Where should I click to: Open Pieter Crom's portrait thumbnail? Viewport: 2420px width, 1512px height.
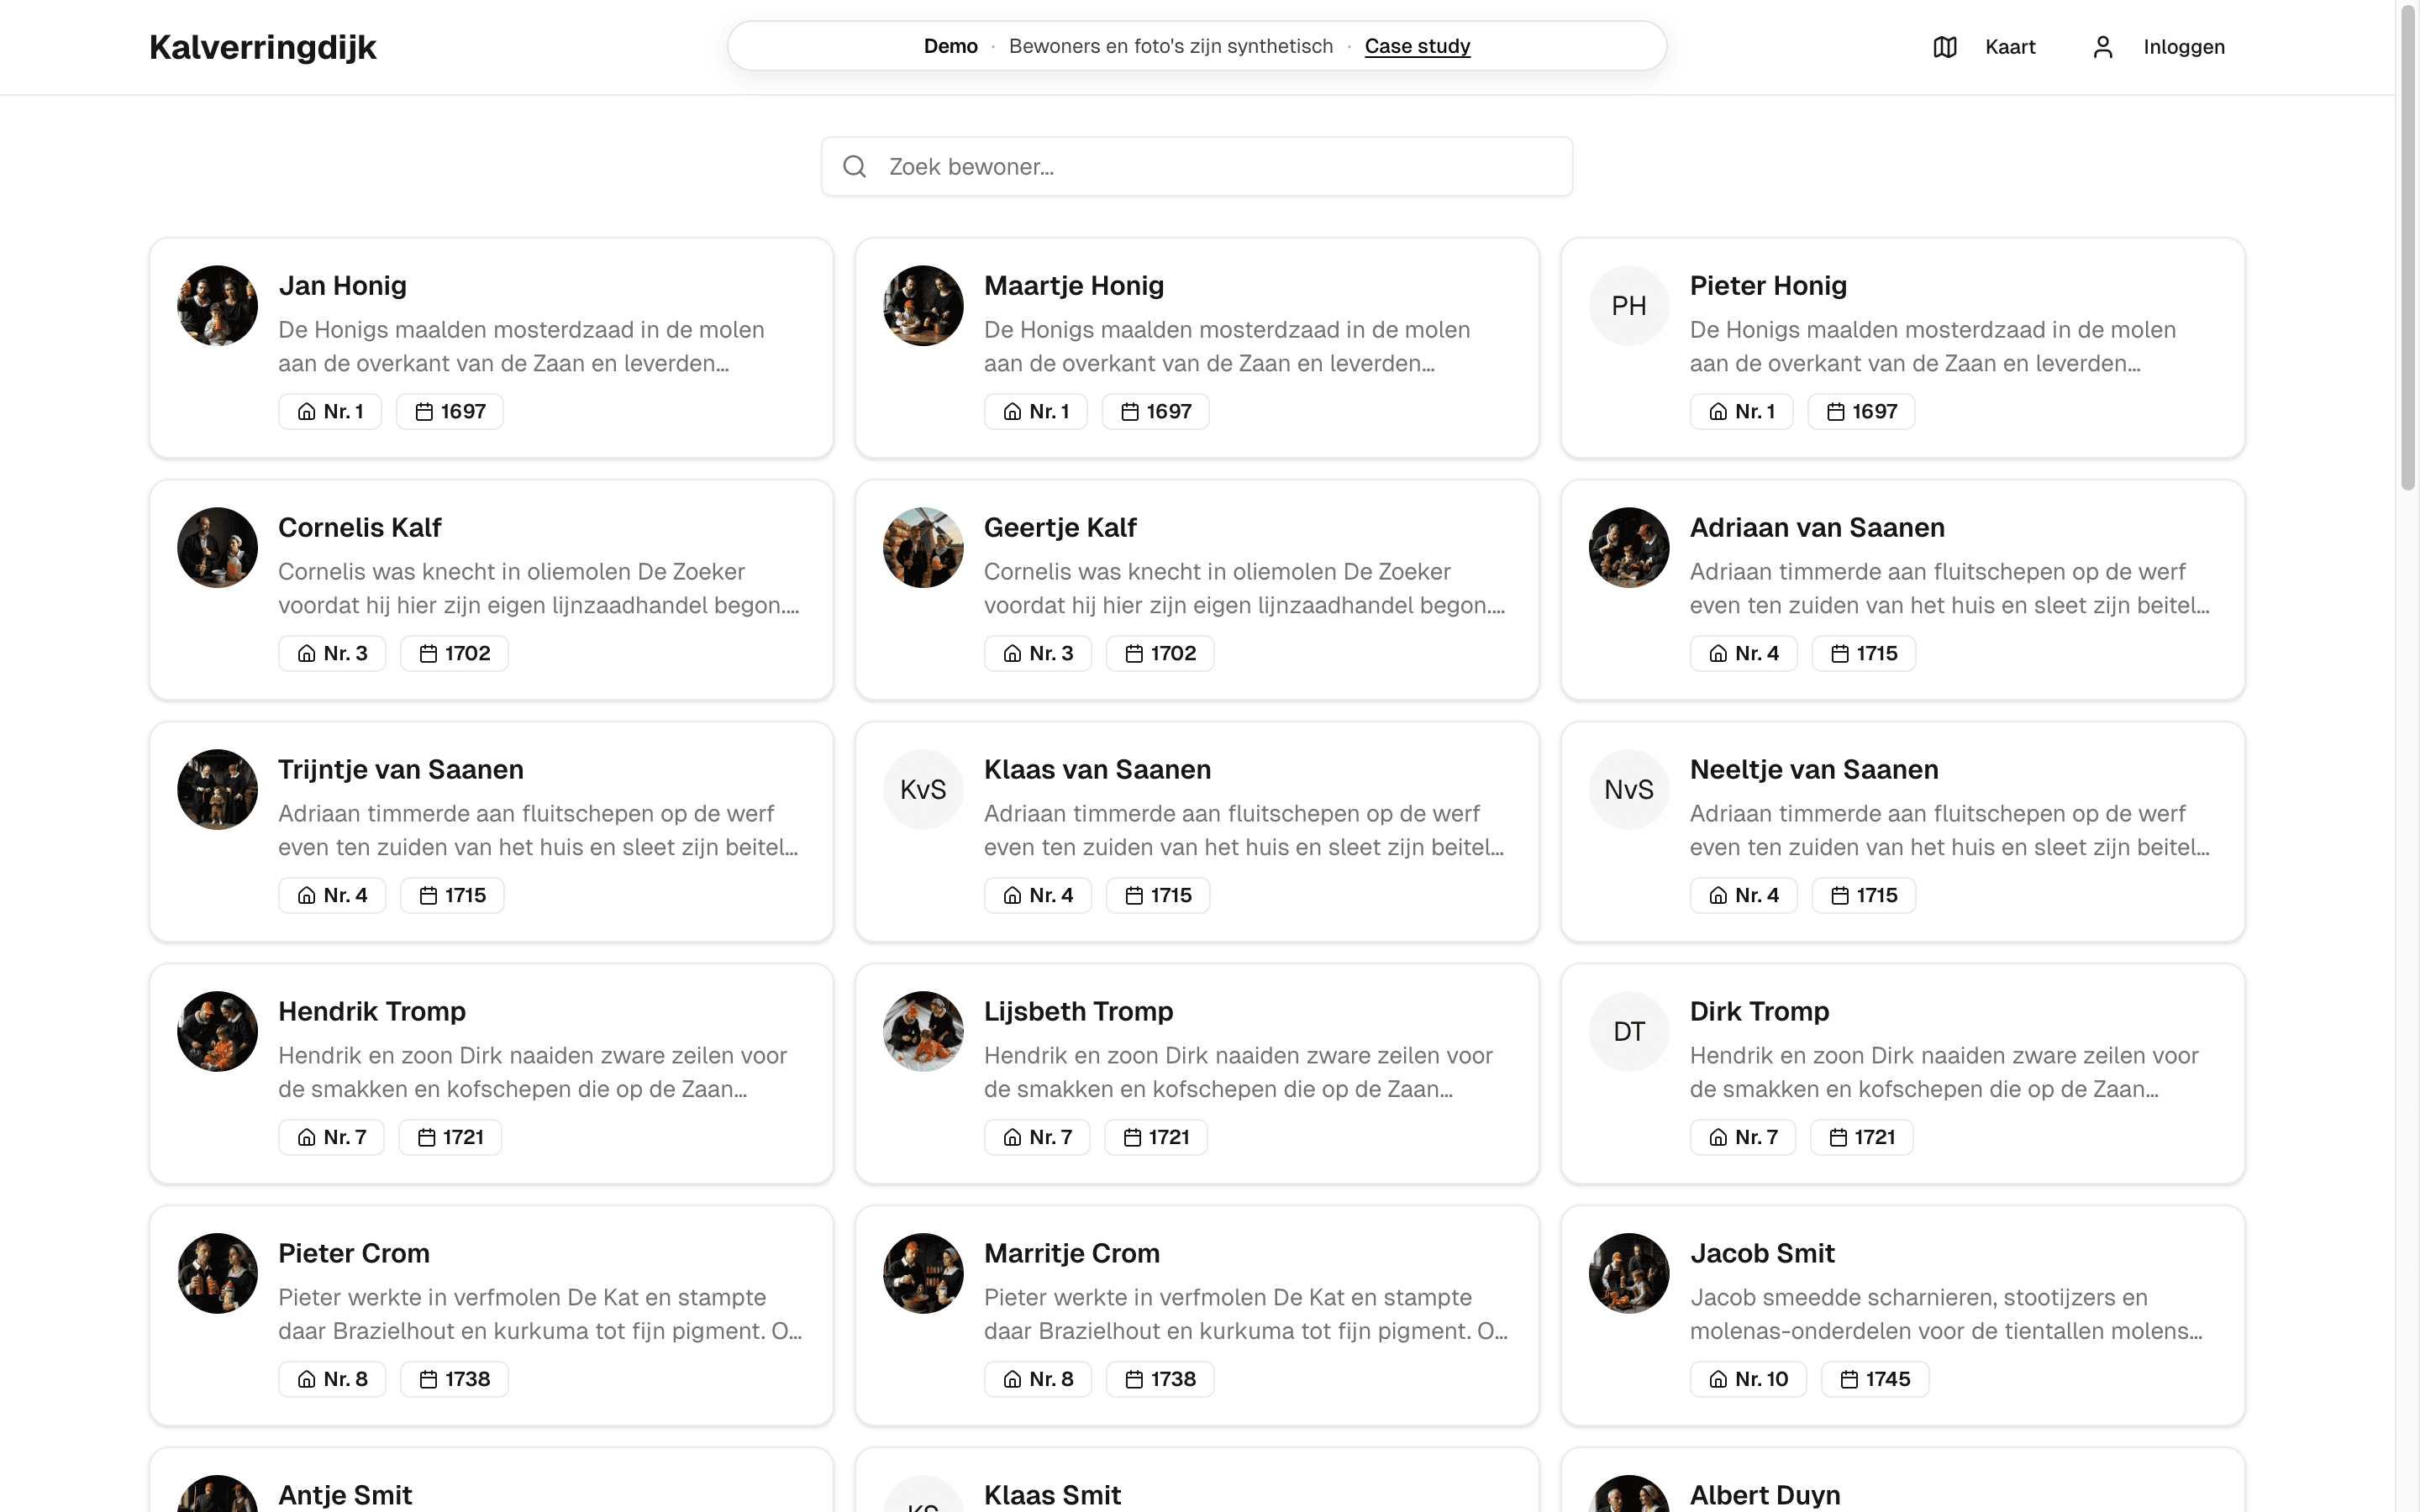[x=217, y=1274]
